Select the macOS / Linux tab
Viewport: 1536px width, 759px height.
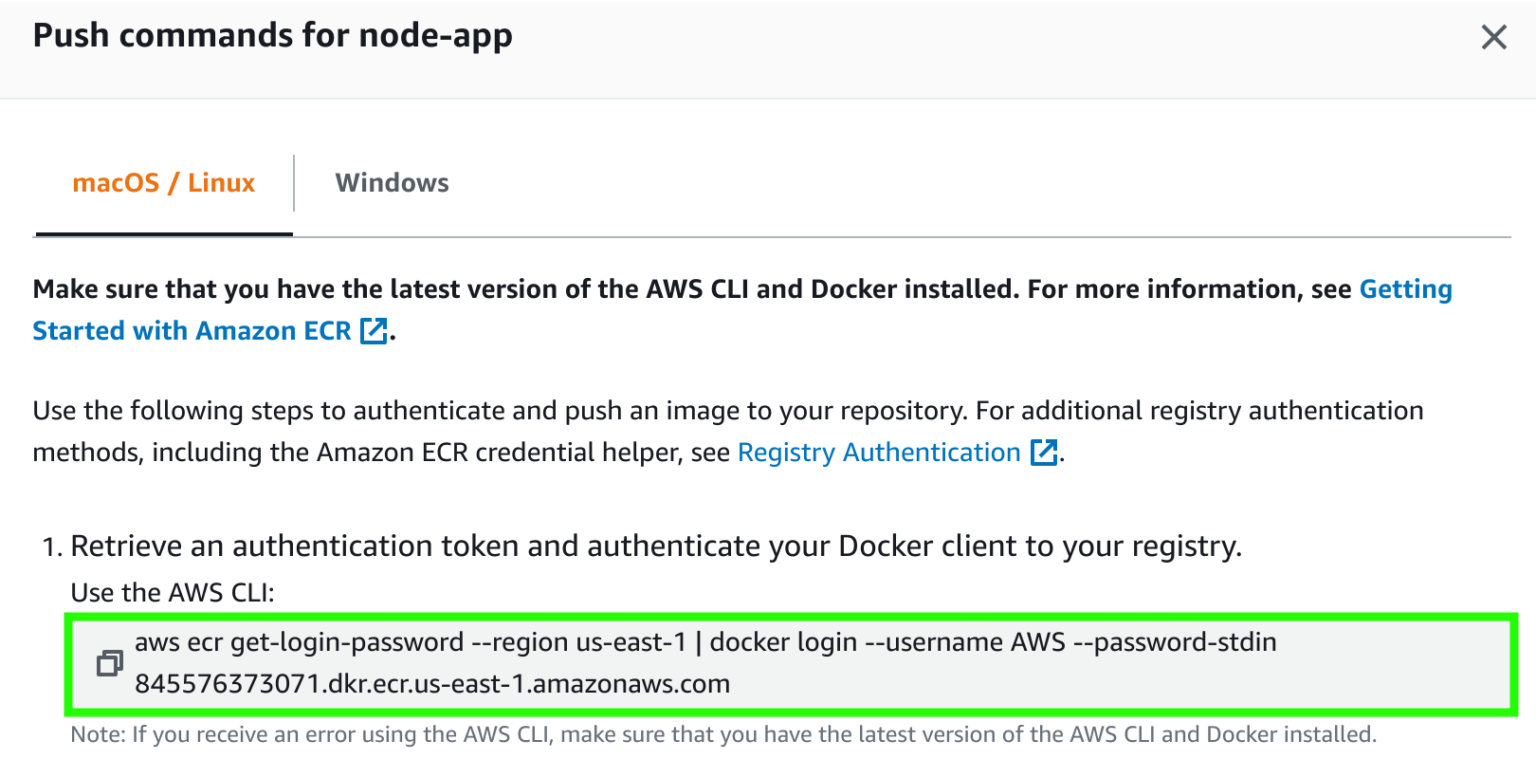(x=163, y=182)
